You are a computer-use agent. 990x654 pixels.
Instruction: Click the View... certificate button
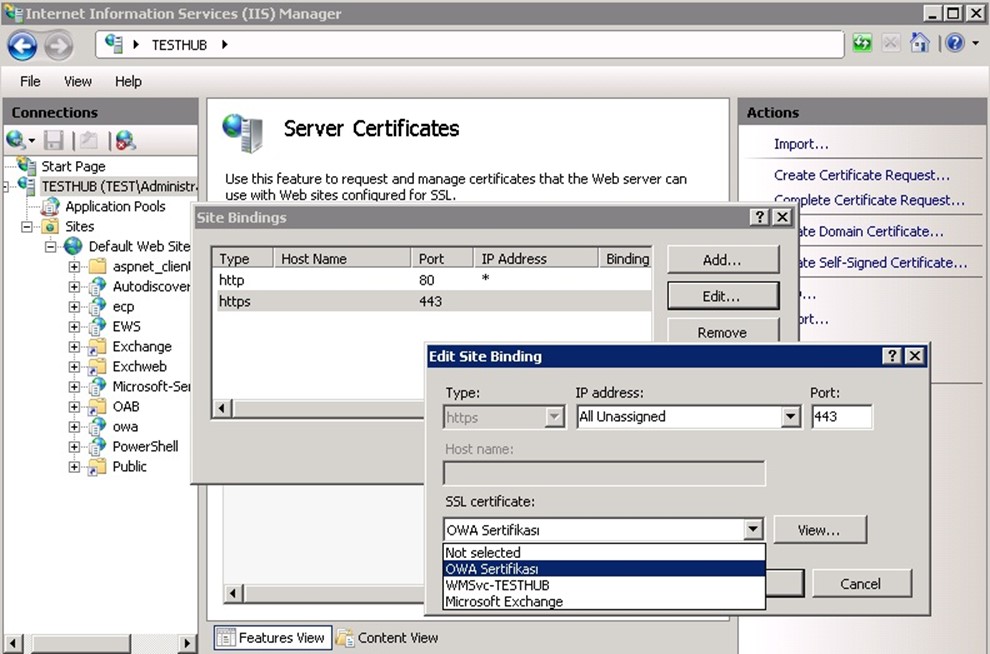[819, 530]
